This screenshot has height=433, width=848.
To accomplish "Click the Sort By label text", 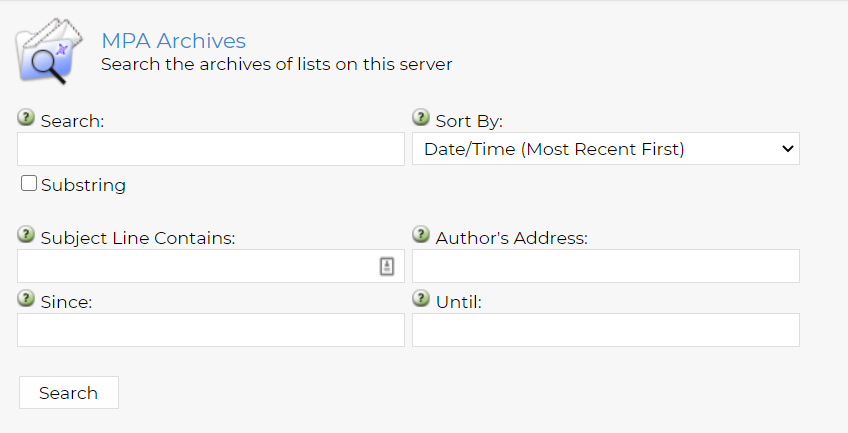I will tap(469, 121).
